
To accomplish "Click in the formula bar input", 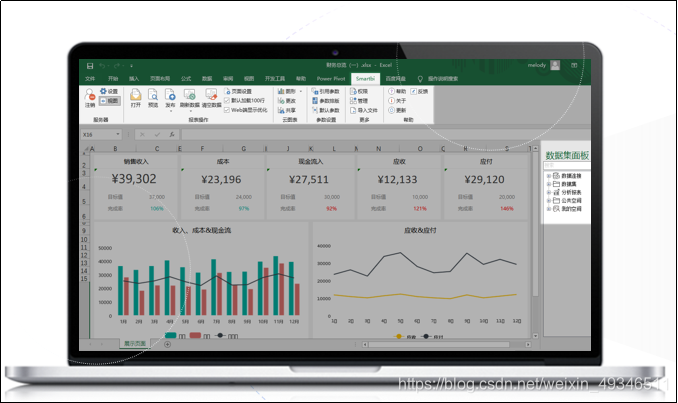I will 385,135.
